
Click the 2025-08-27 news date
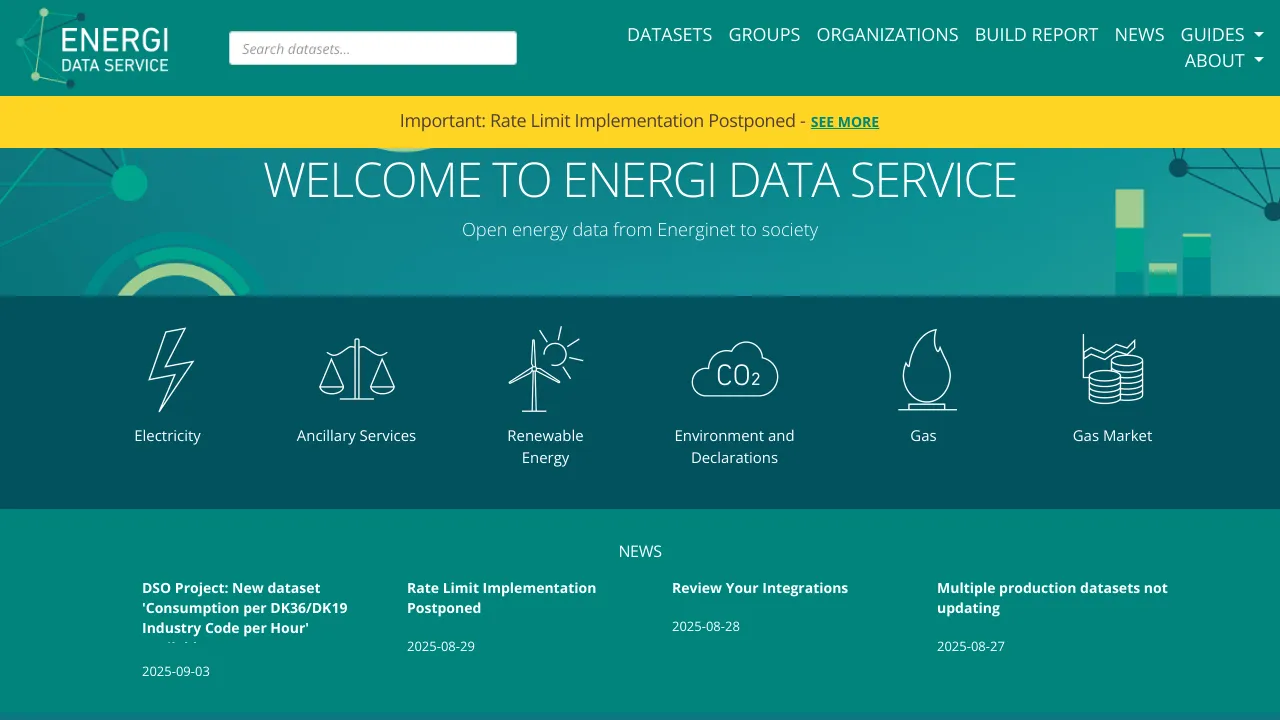971,646
